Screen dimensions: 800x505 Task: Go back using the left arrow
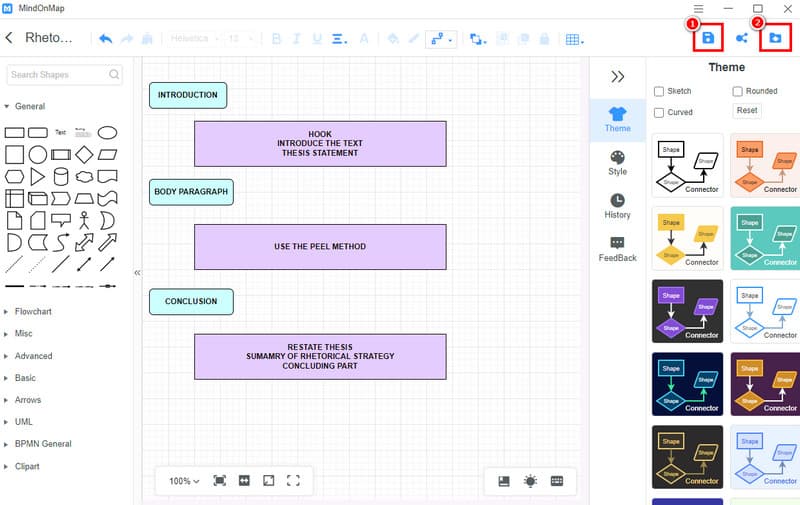(9, 38)
